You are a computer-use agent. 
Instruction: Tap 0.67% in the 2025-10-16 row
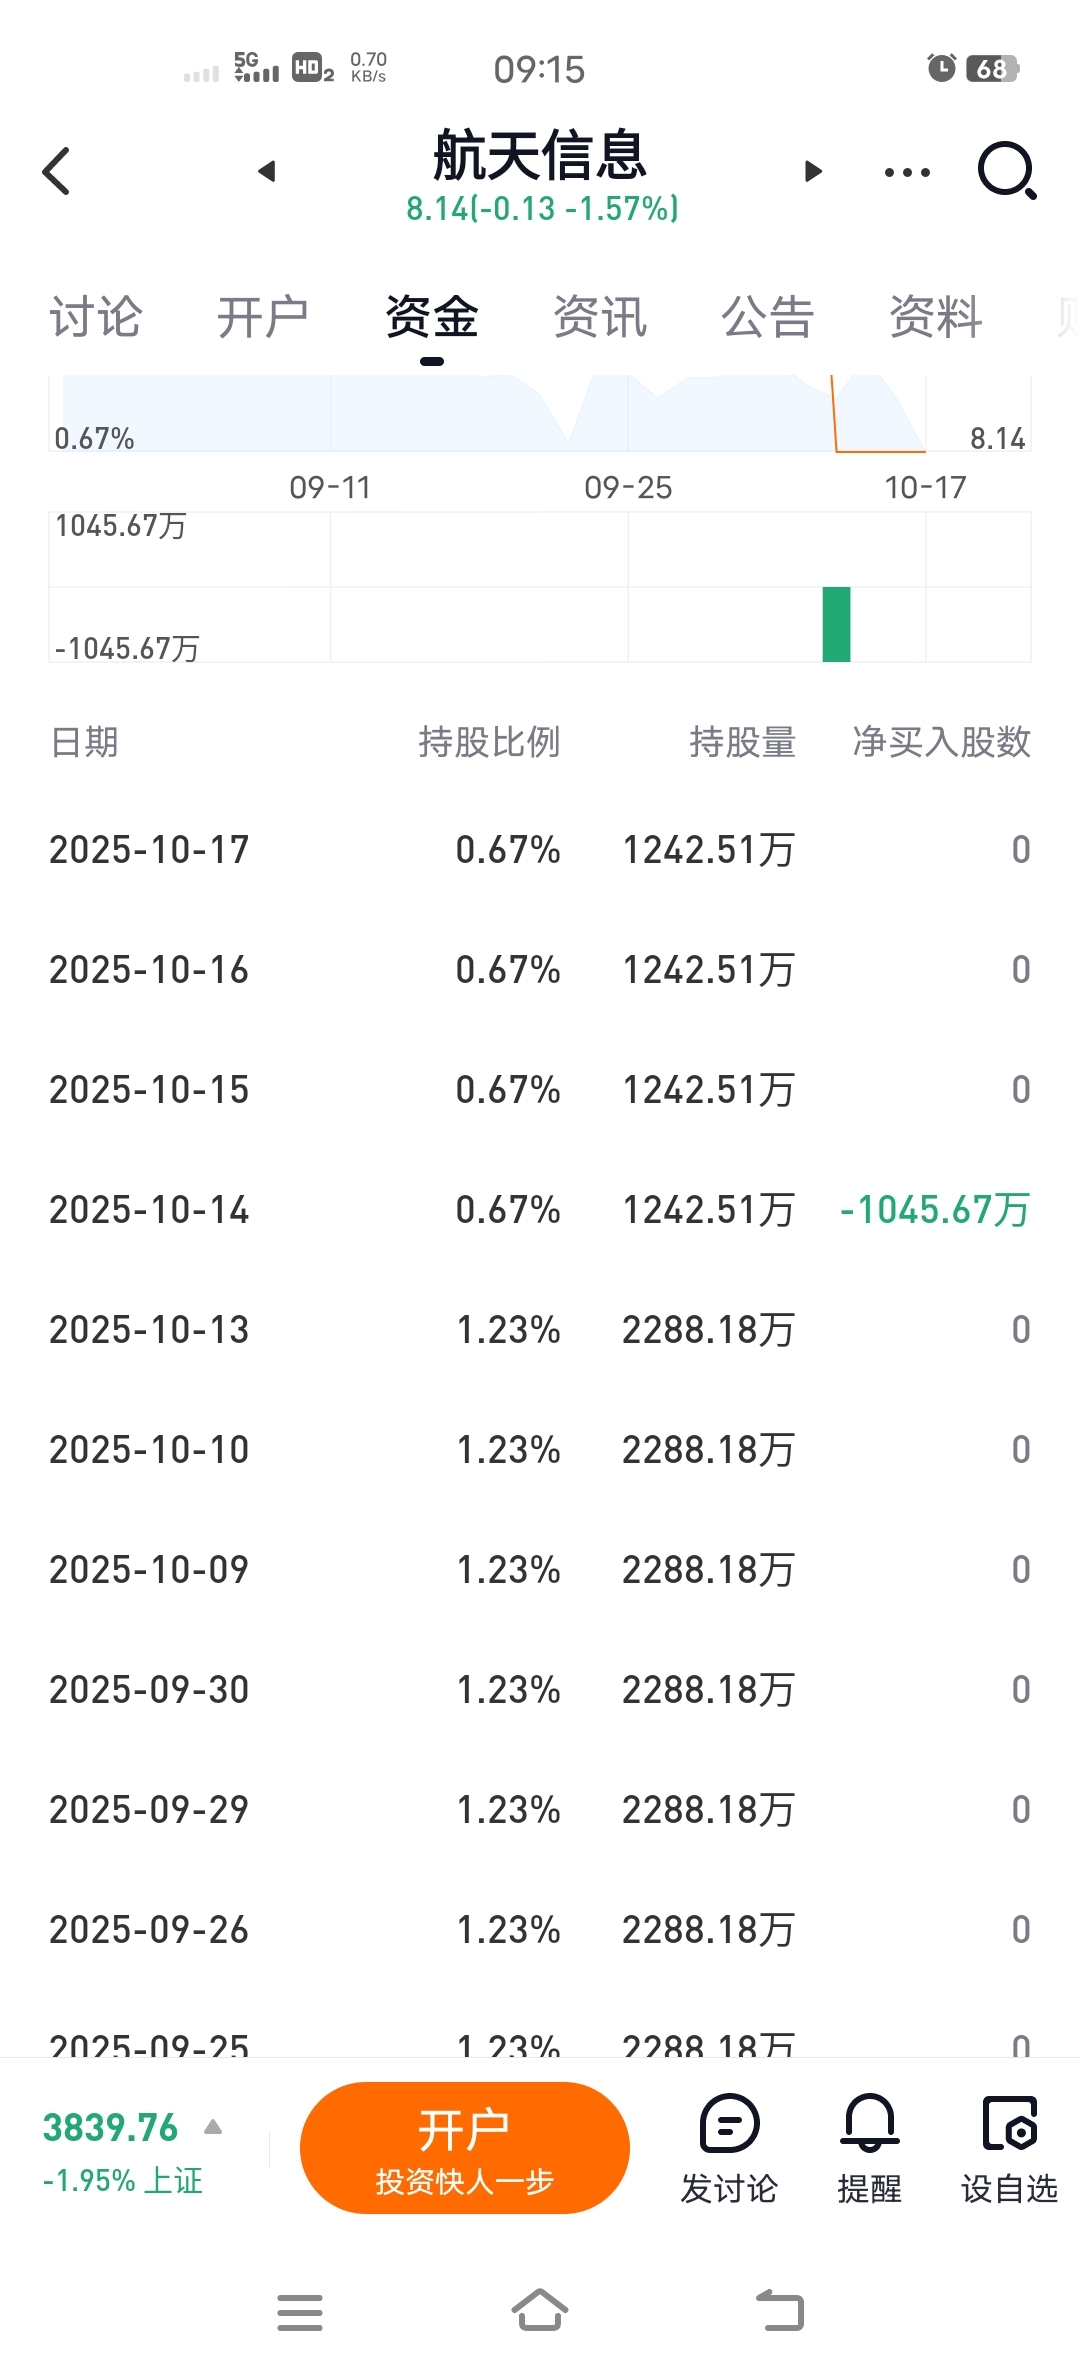508,970
